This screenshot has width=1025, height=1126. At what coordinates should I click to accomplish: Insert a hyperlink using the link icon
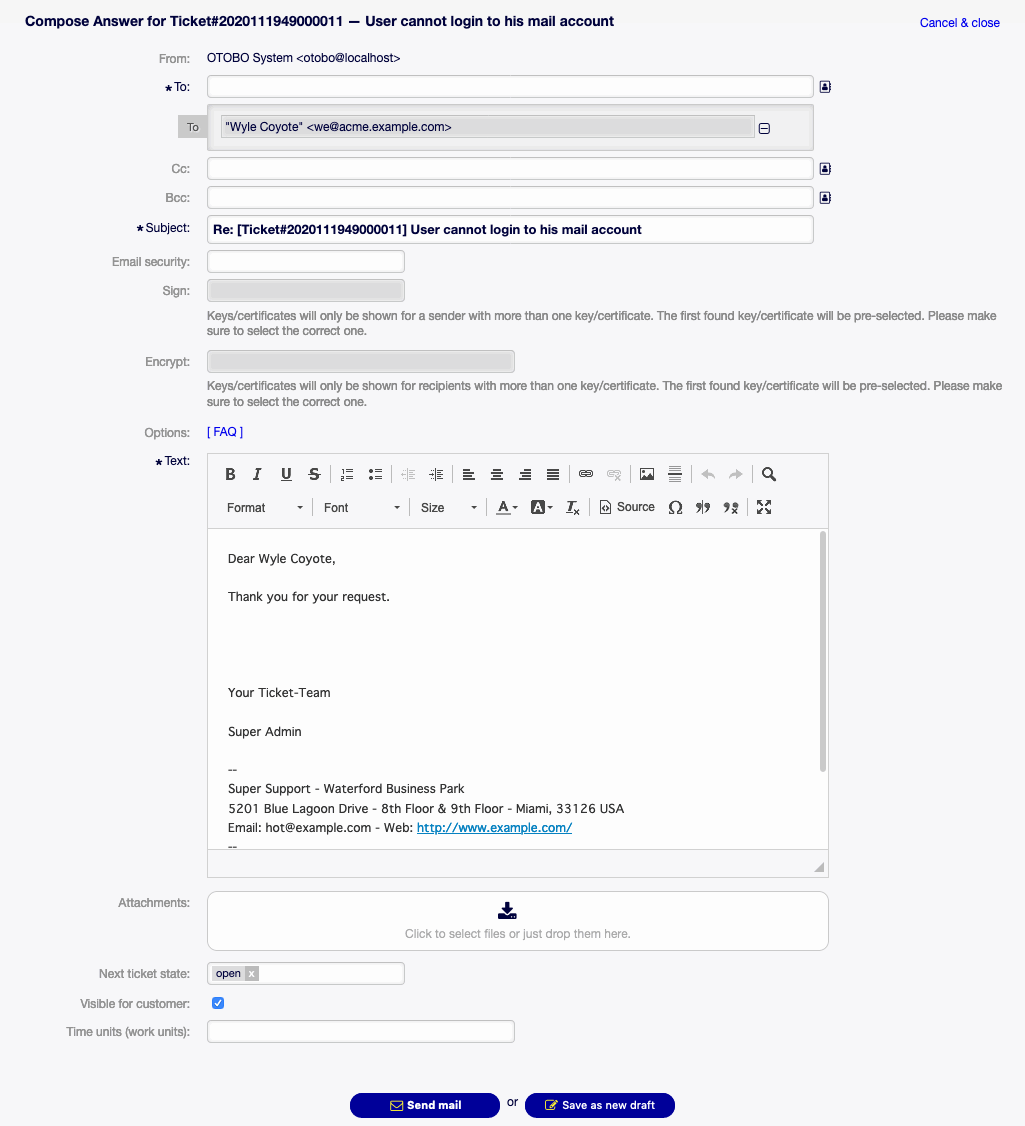point(586,474)
